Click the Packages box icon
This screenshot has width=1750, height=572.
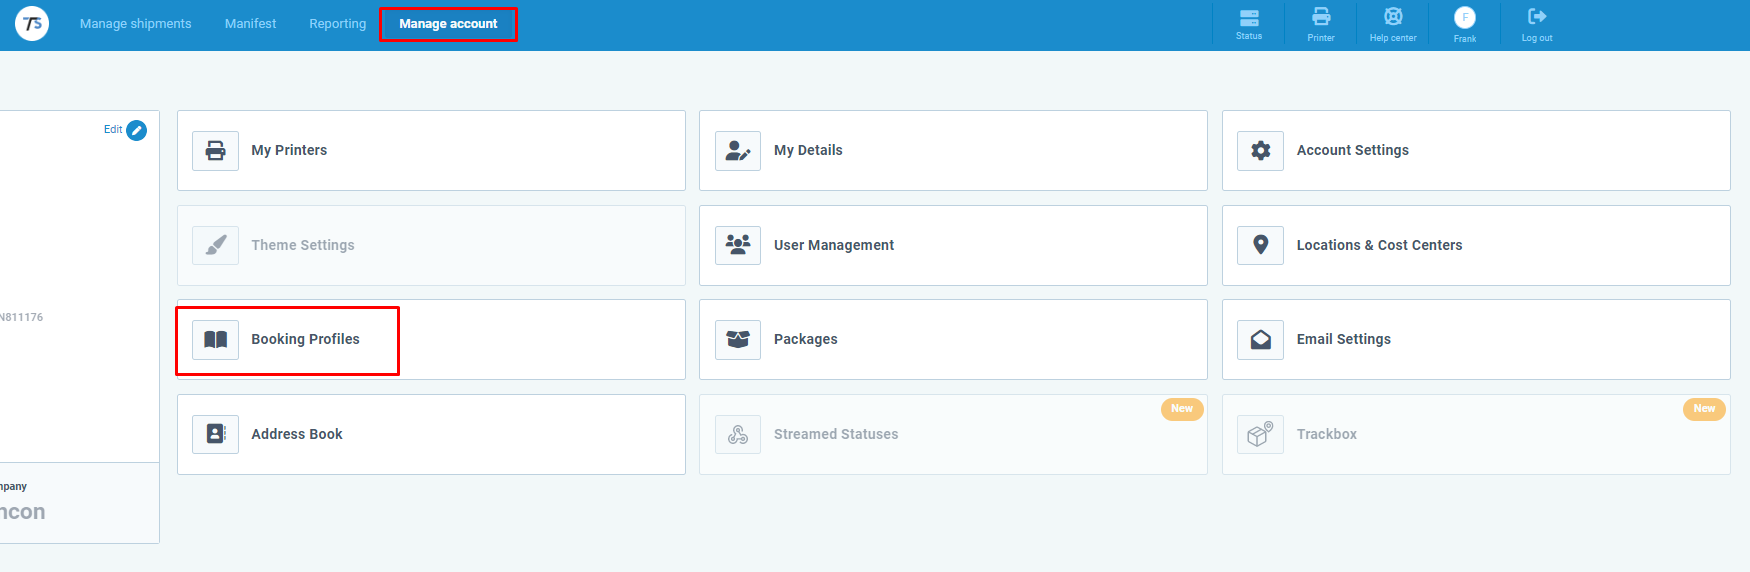(738, 340)
